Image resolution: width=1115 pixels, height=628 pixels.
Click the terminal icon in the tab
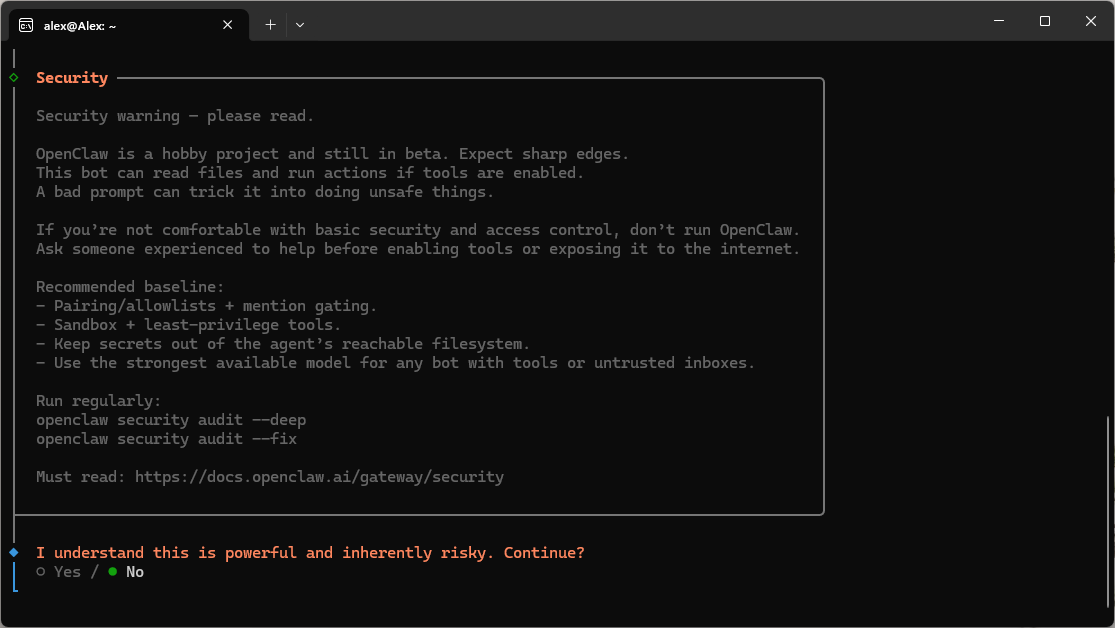pos(26,25)
